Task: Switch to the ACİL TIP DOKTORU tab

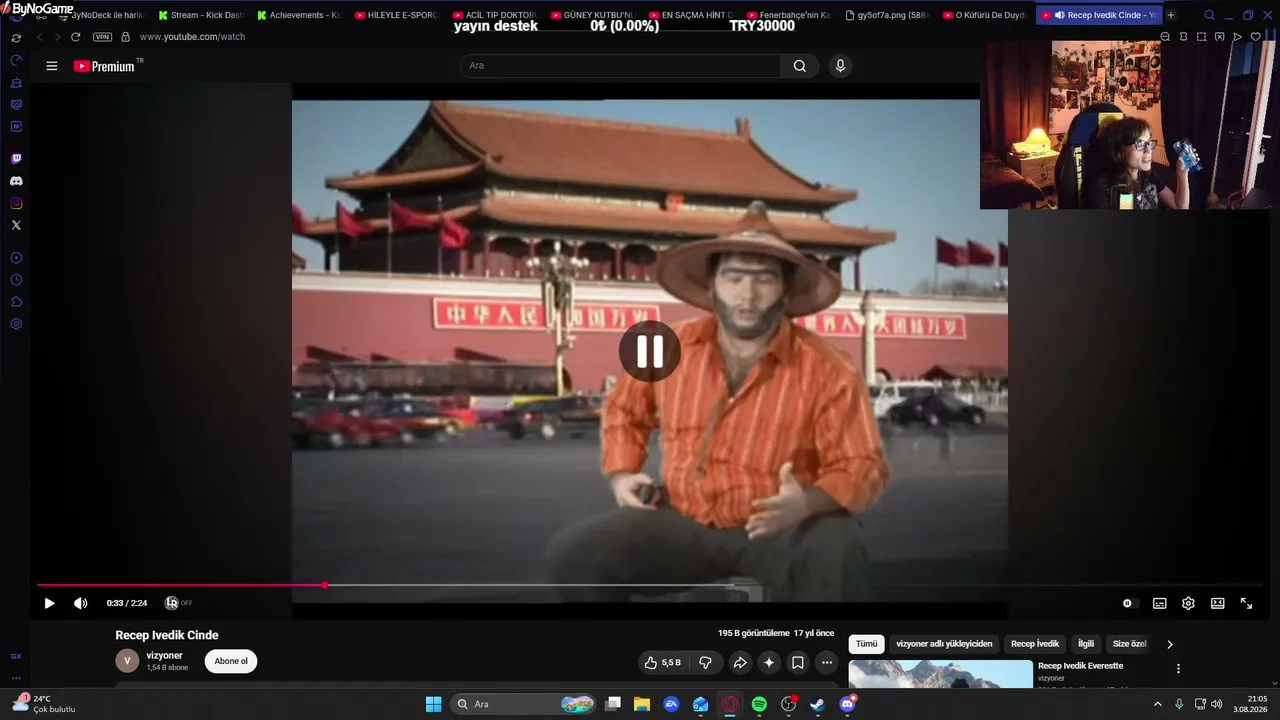Action: [494, 15]
